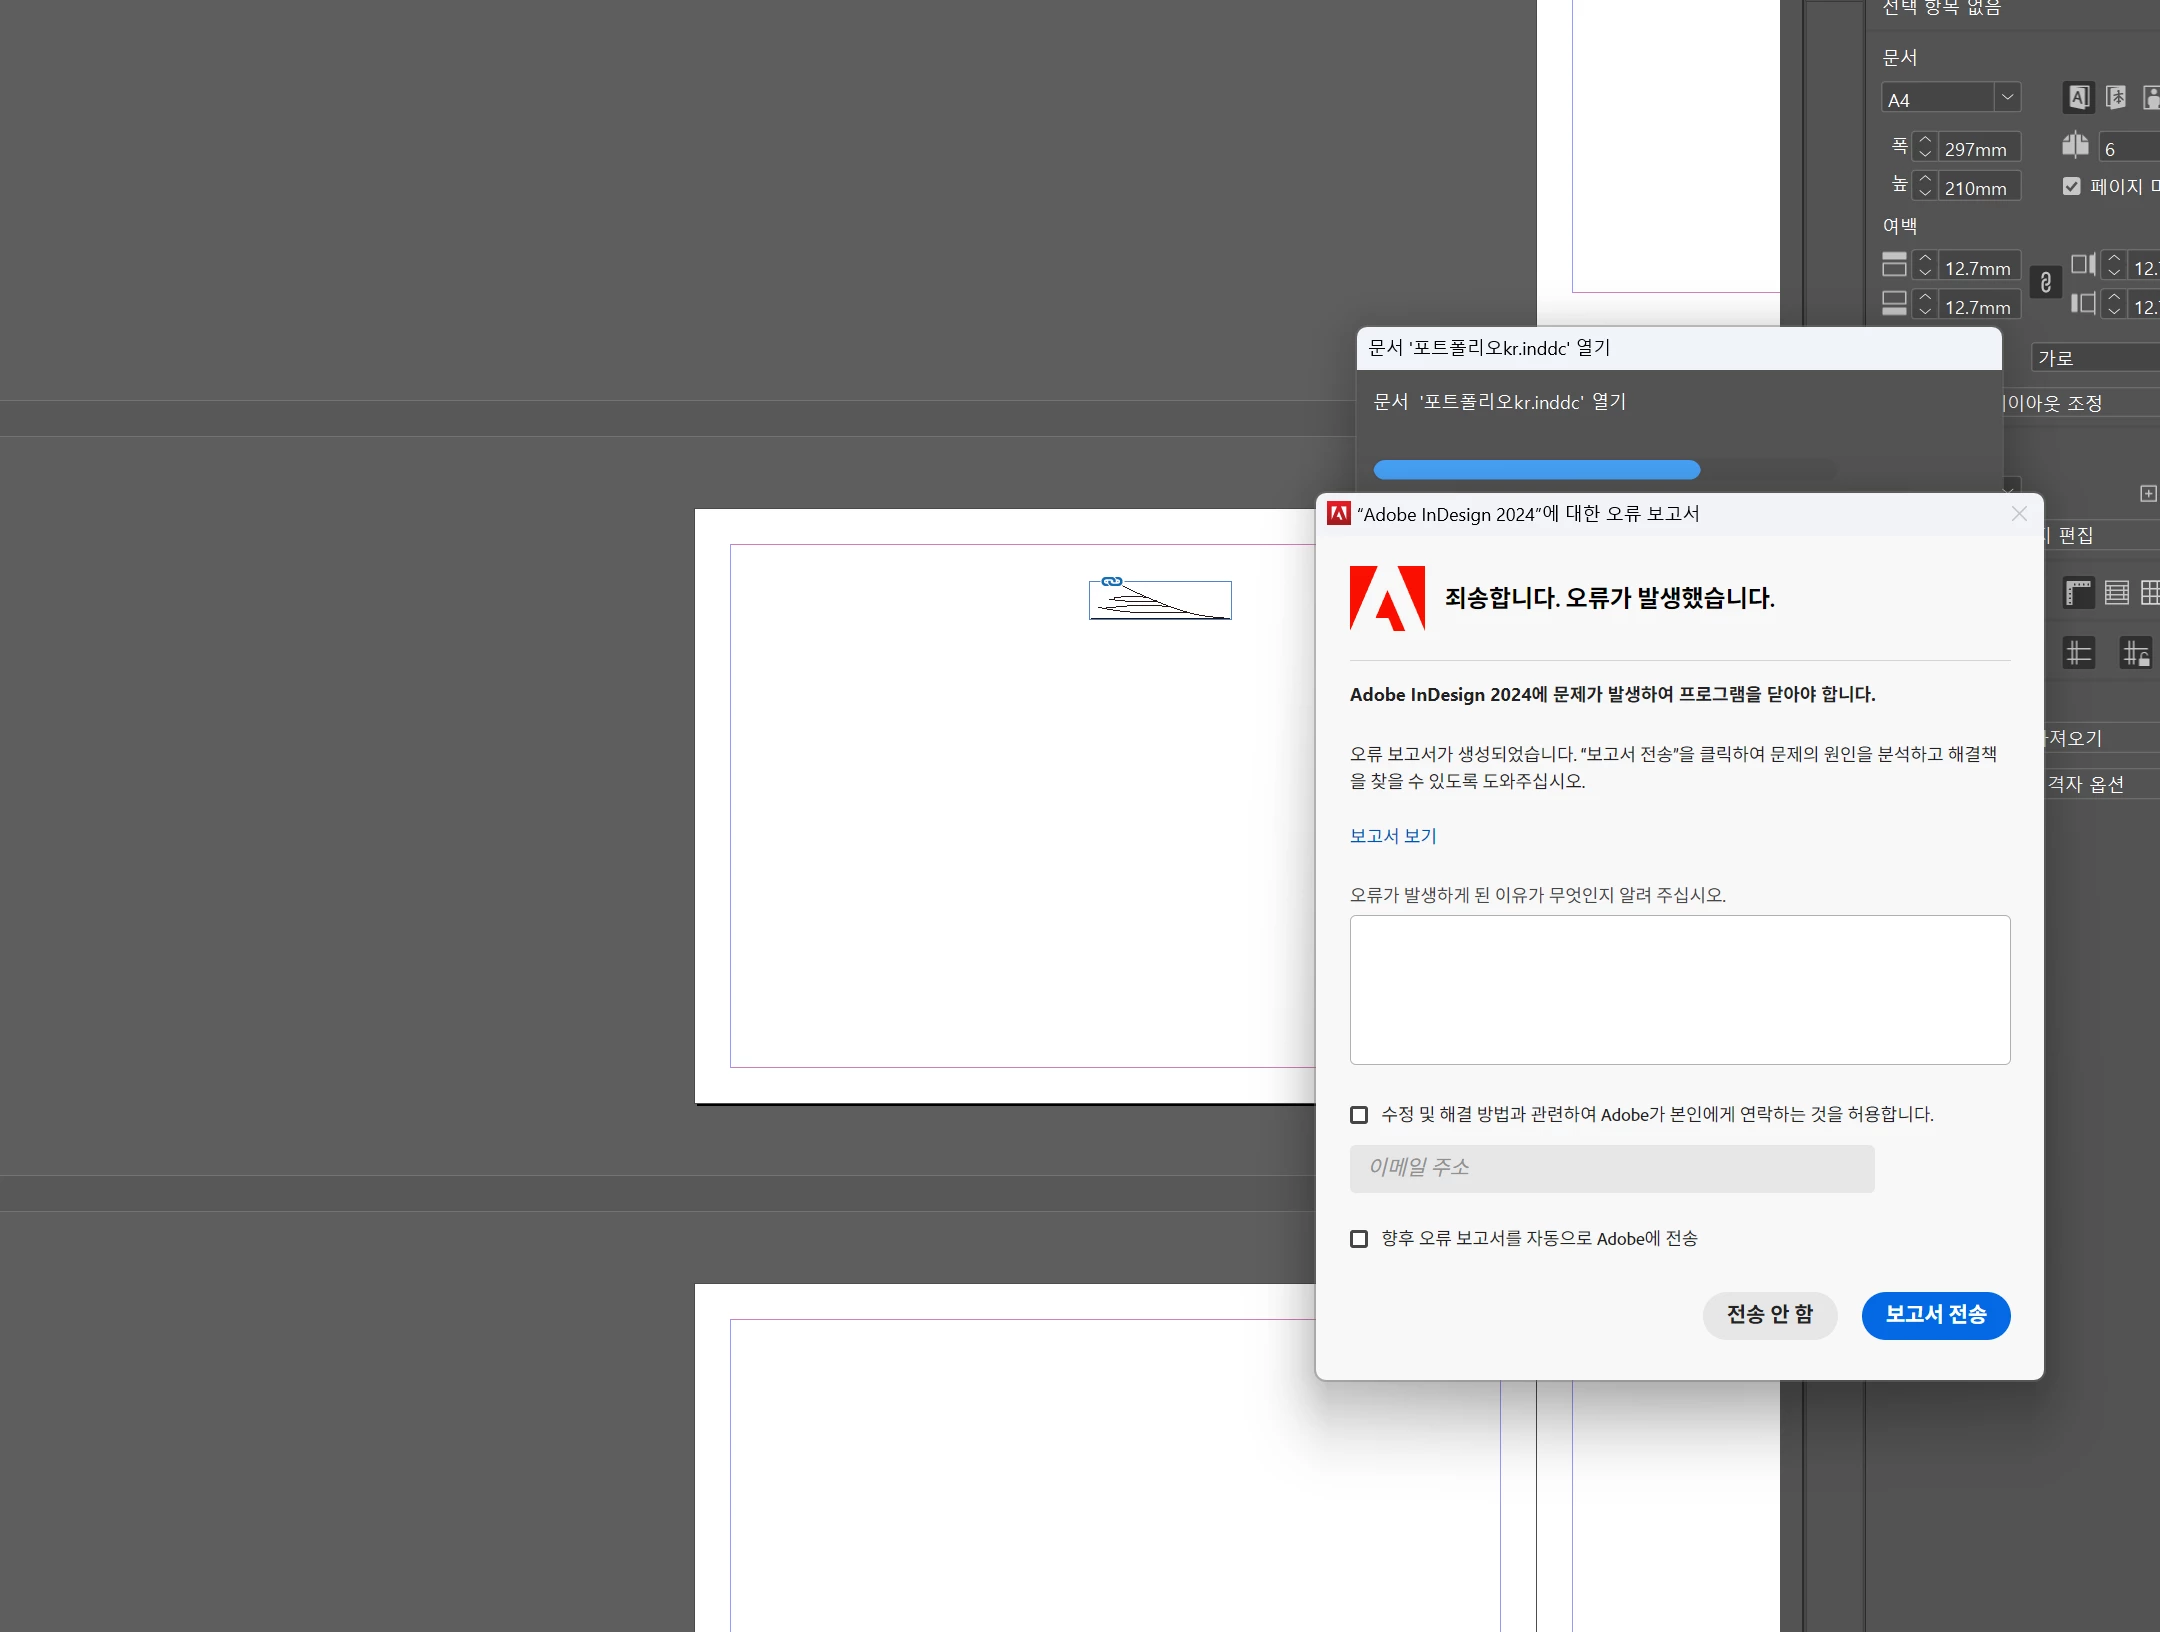
Task: Open the A4 page size dropdown
Action: coord(2006,97)
